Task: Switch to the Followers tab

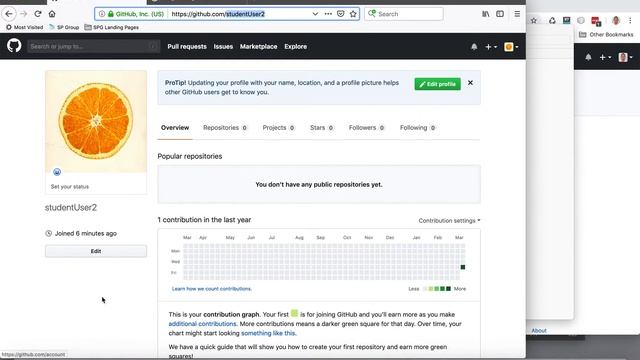Action: click(x=366, y=128)
